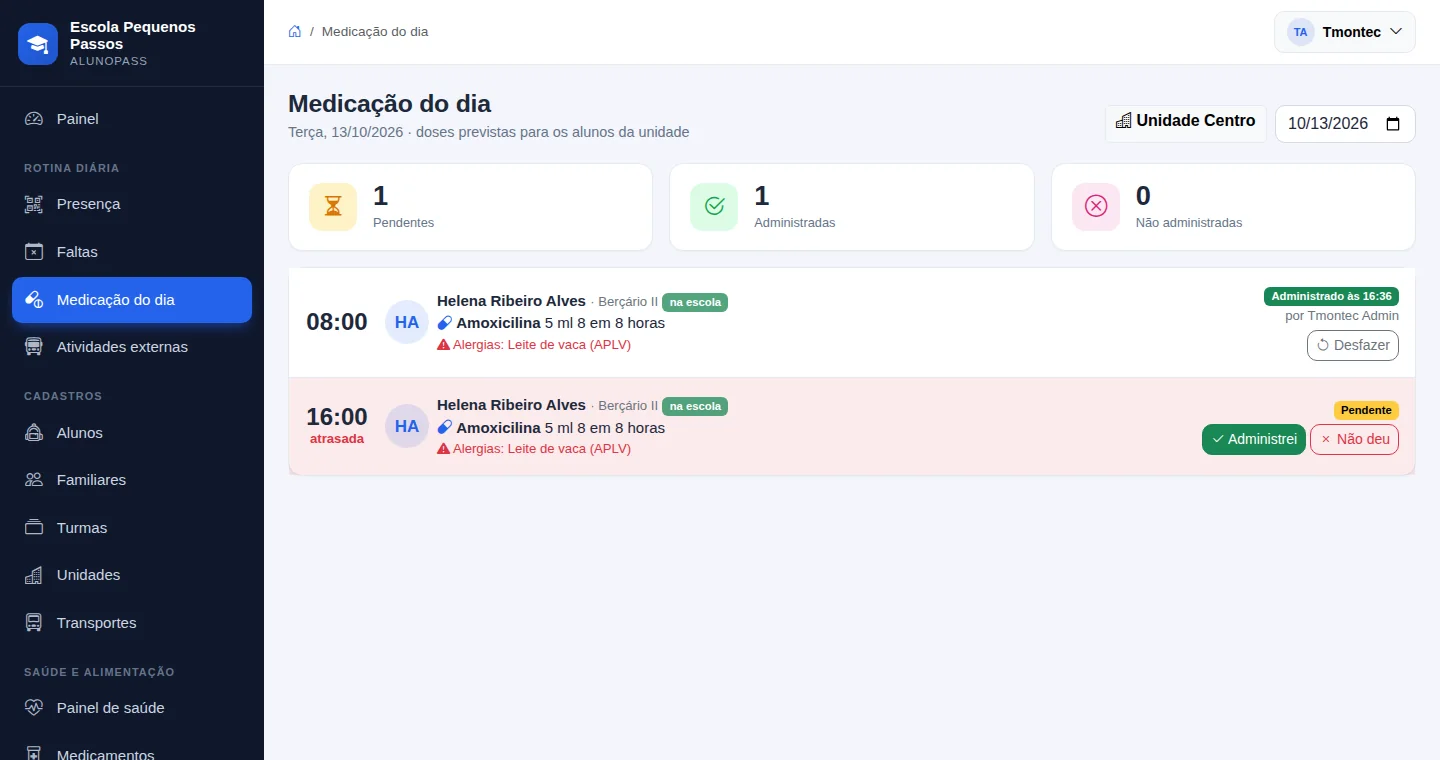The width and height of the screenshot is (1440, 760).
Task: Click the TA user avatar
Action: coord(1300,32)
